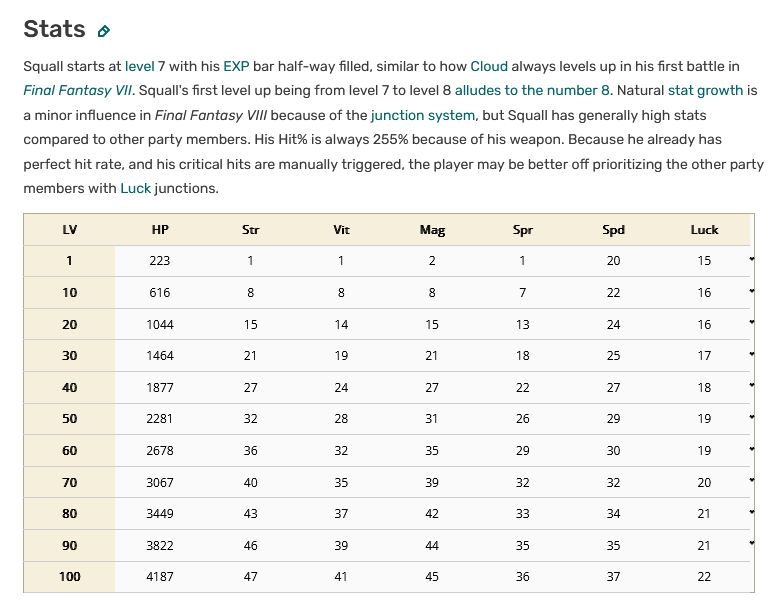Open the 'Luck' link in paragraph
This screenshot has width=781, height=612.
click(x=135, y=188)
